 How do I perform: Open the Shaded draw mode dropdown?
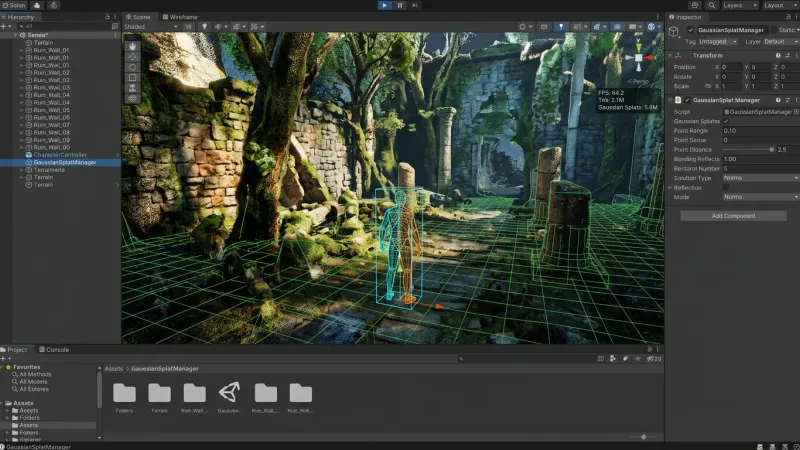pos(151,27)
